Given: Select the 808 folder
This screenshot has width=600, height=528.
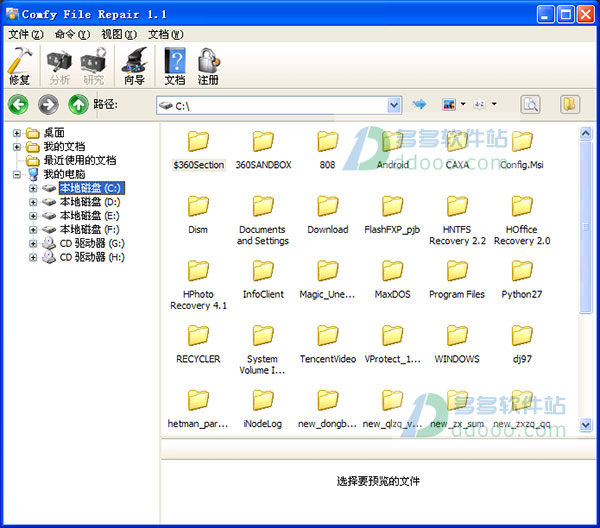Looking at the screenshot, I should (328, 150).
